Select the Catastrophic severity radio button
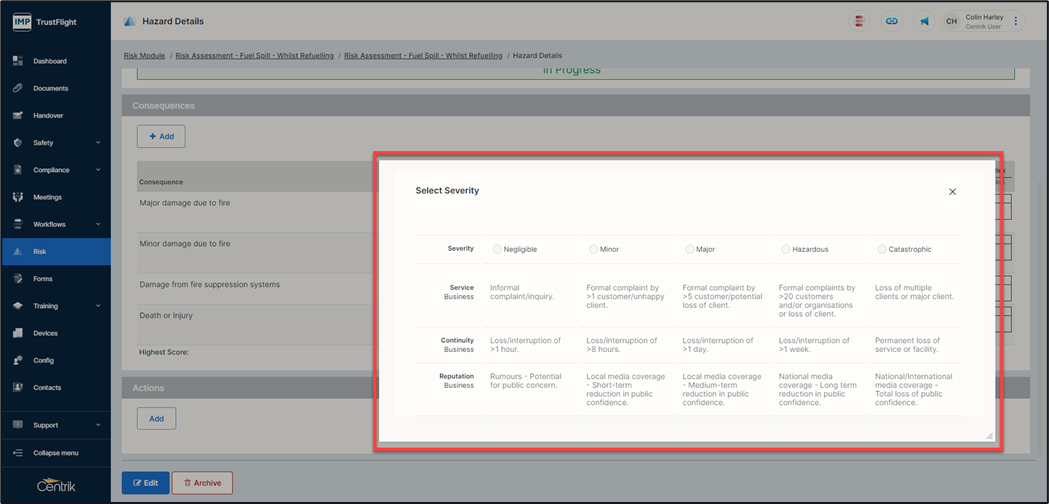The height and width of the screenshot is (504, 1049). point(881,249)
